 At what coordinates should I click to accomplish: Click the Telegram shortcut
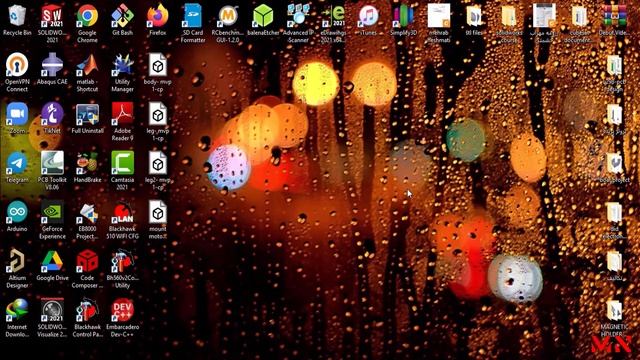pos(17,163)
